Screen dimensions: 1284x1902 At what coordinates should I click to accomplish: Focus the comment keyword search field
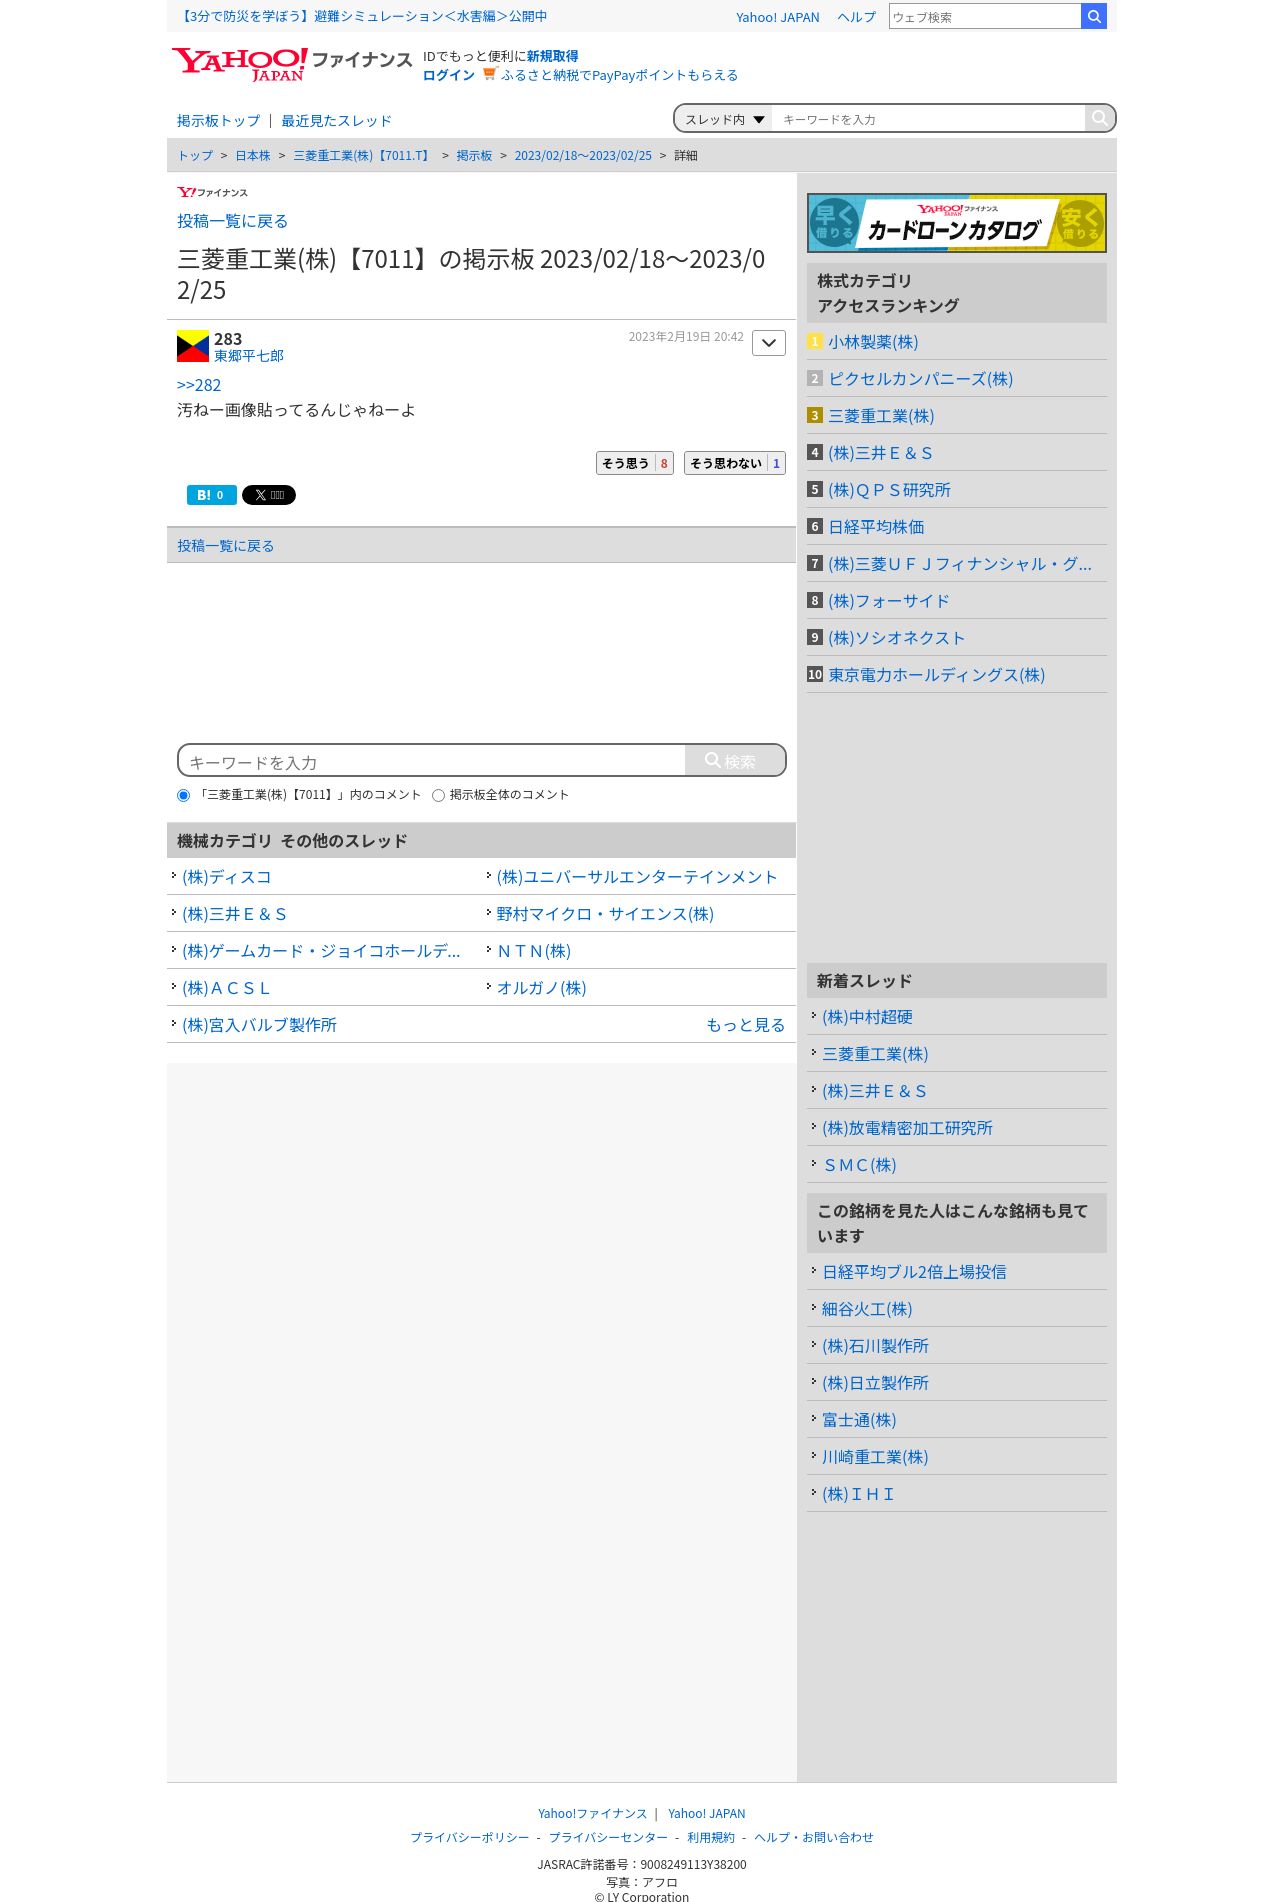coord(432,761)
